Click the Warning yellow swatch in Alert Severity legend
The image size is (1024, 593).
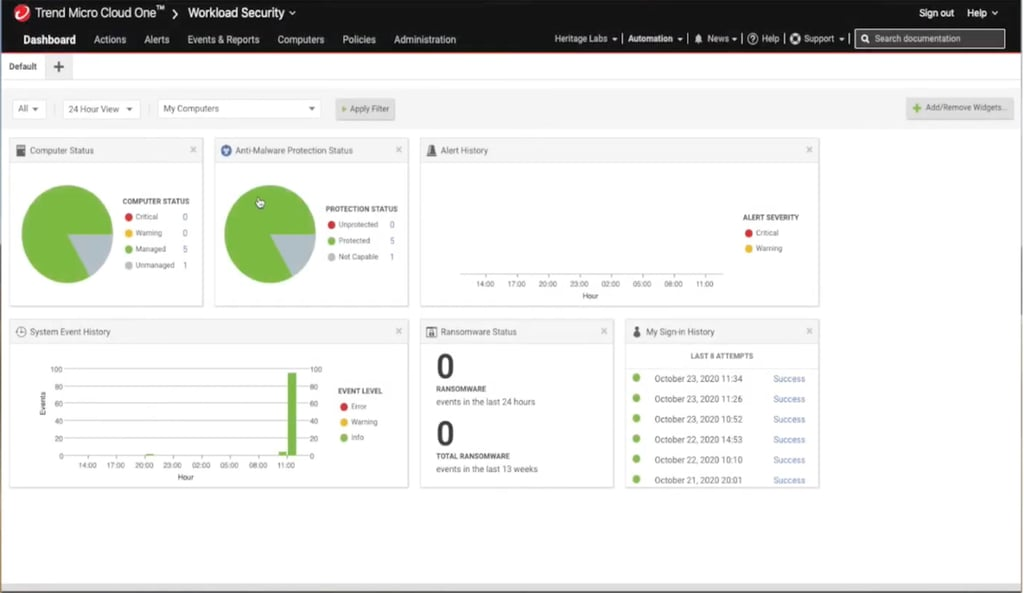coord(748,249)
